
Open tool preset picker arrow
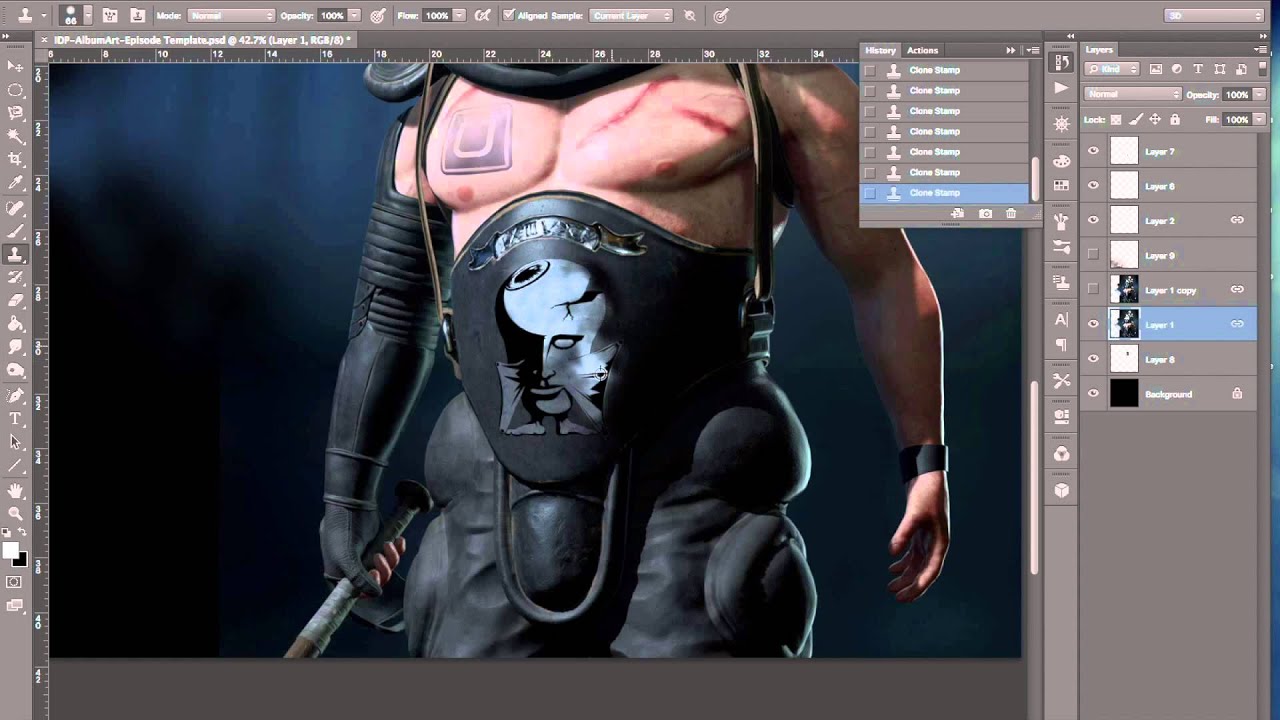42,16
